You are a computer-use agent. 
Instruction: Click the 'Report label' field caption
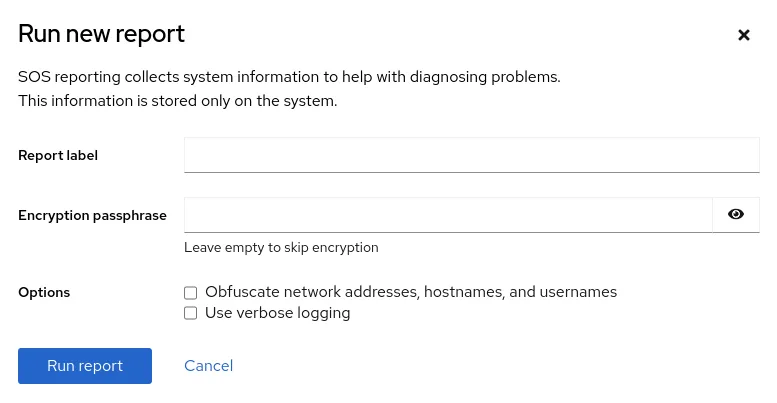[58, 155]
